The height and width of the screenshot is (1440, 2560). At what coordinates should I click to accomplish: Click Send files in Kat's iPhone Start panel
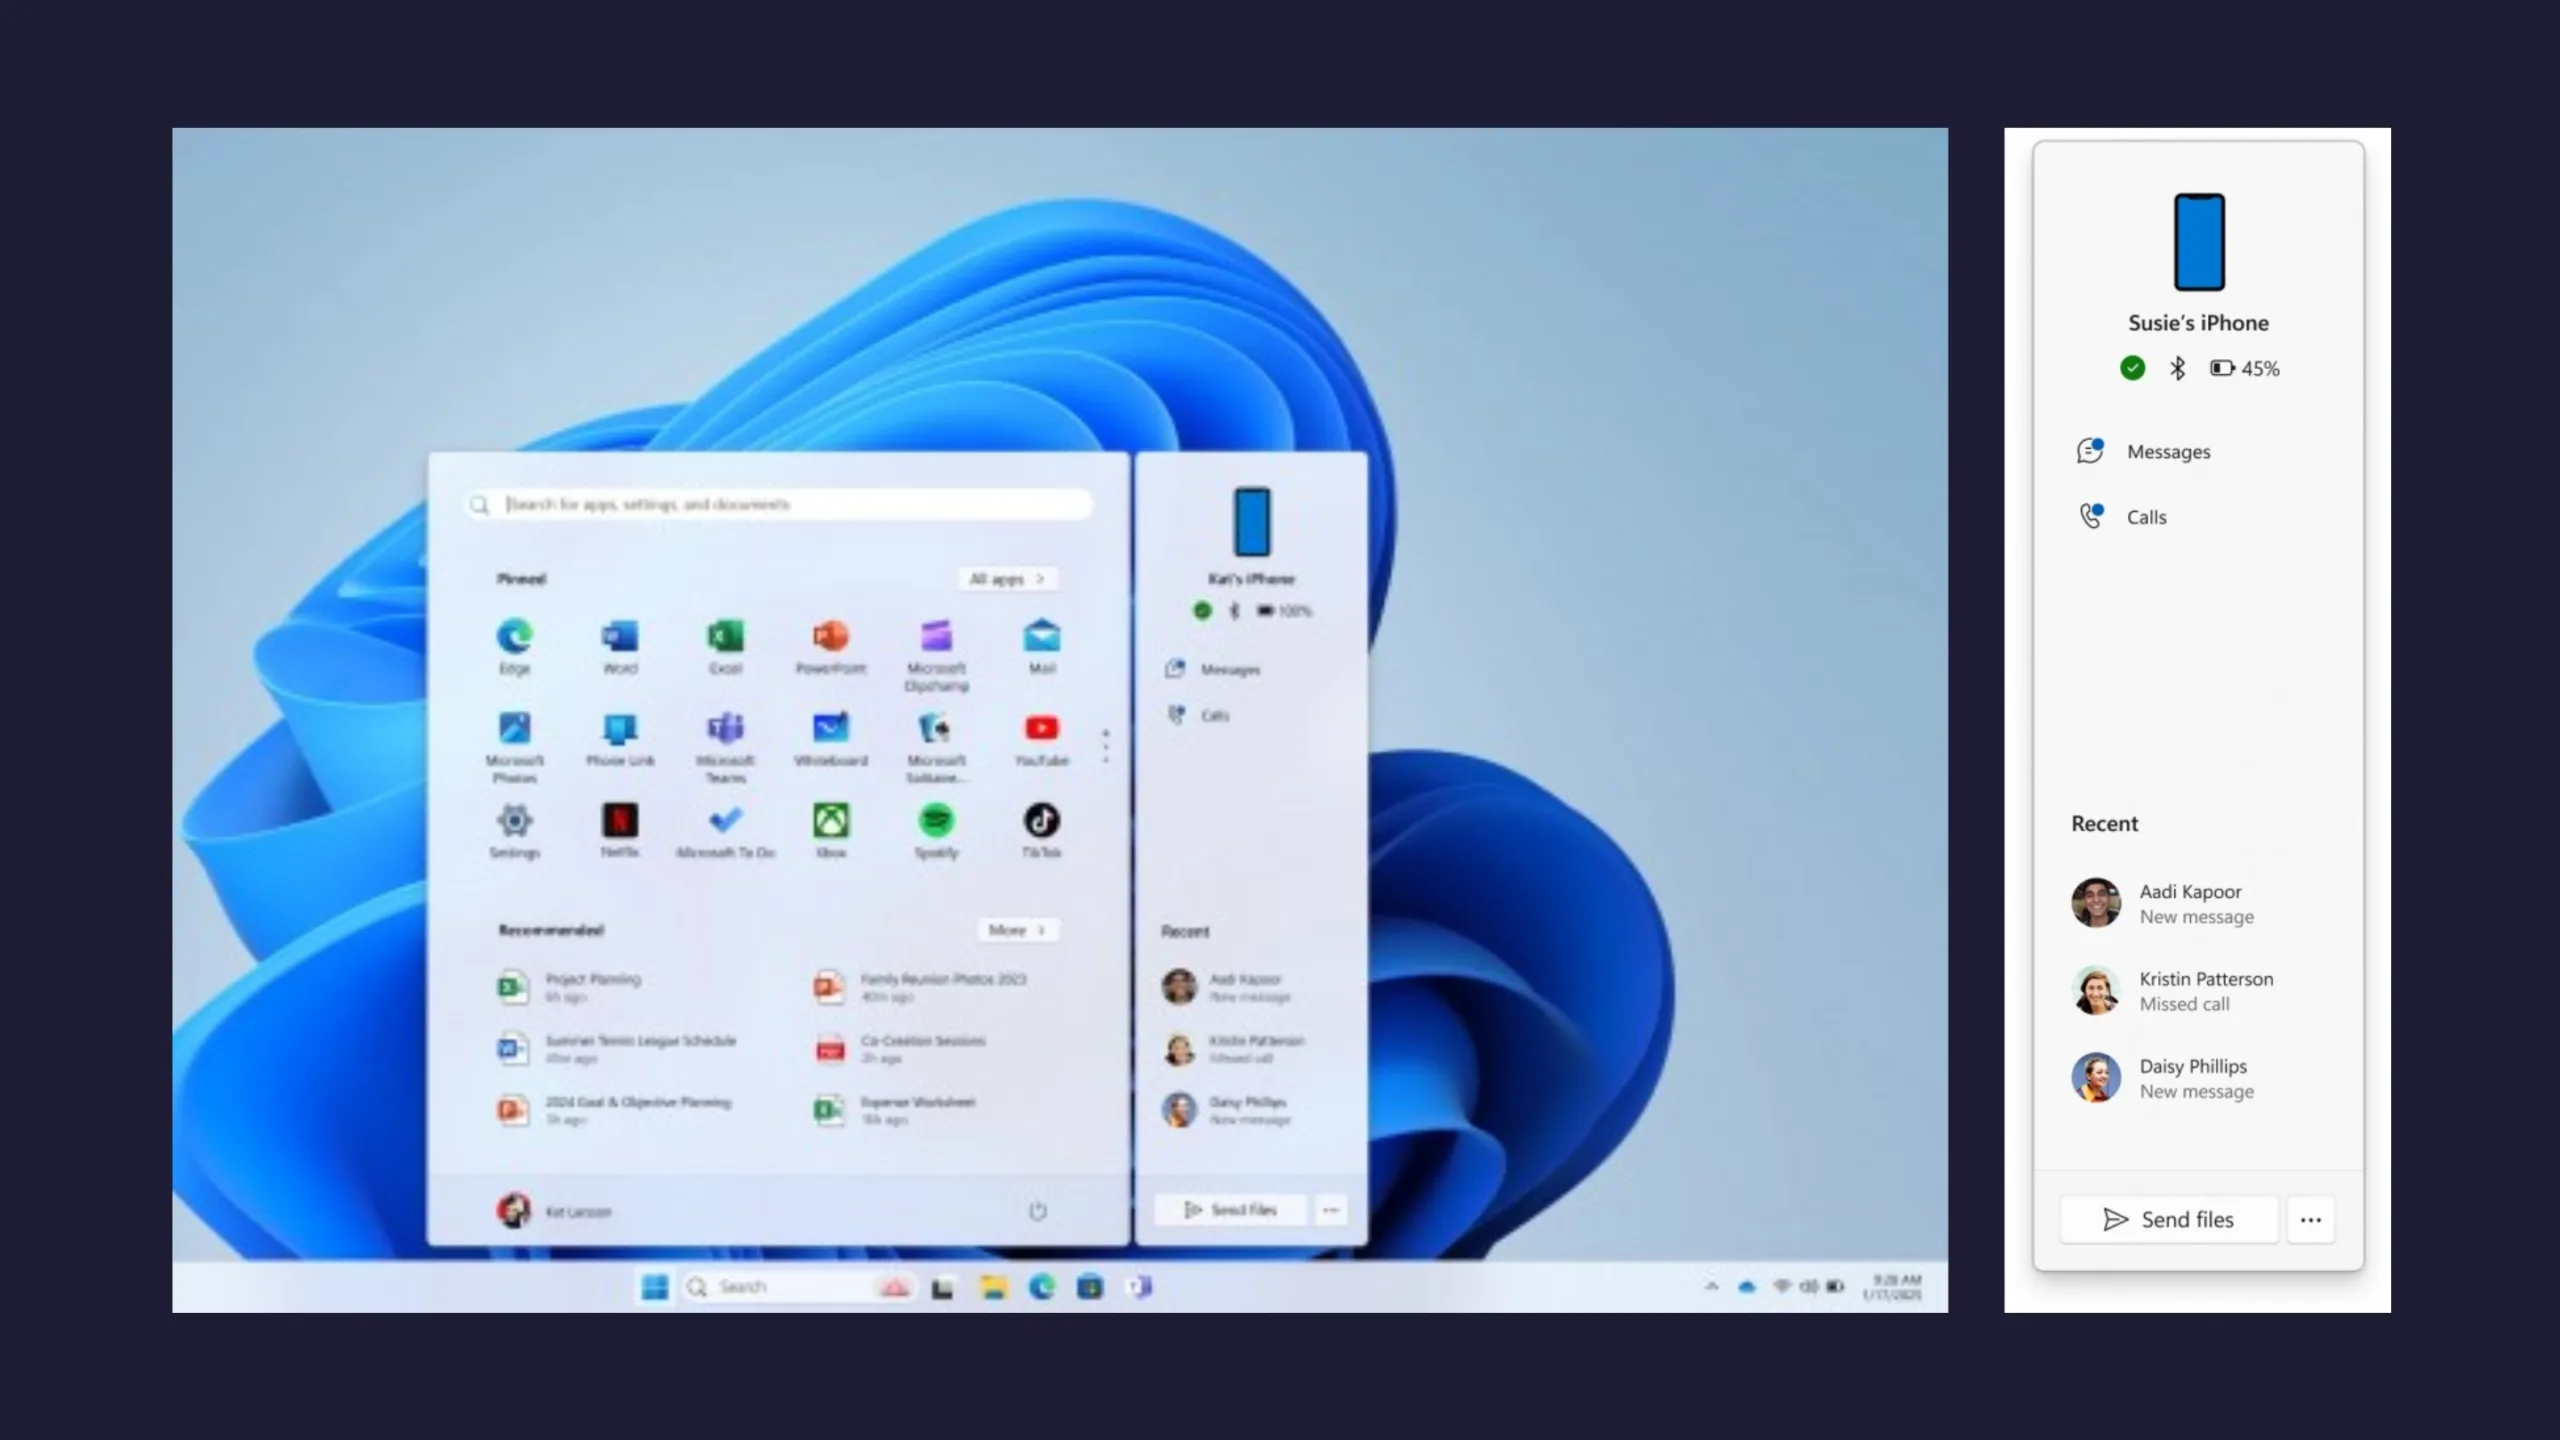click(1230, 1210)
